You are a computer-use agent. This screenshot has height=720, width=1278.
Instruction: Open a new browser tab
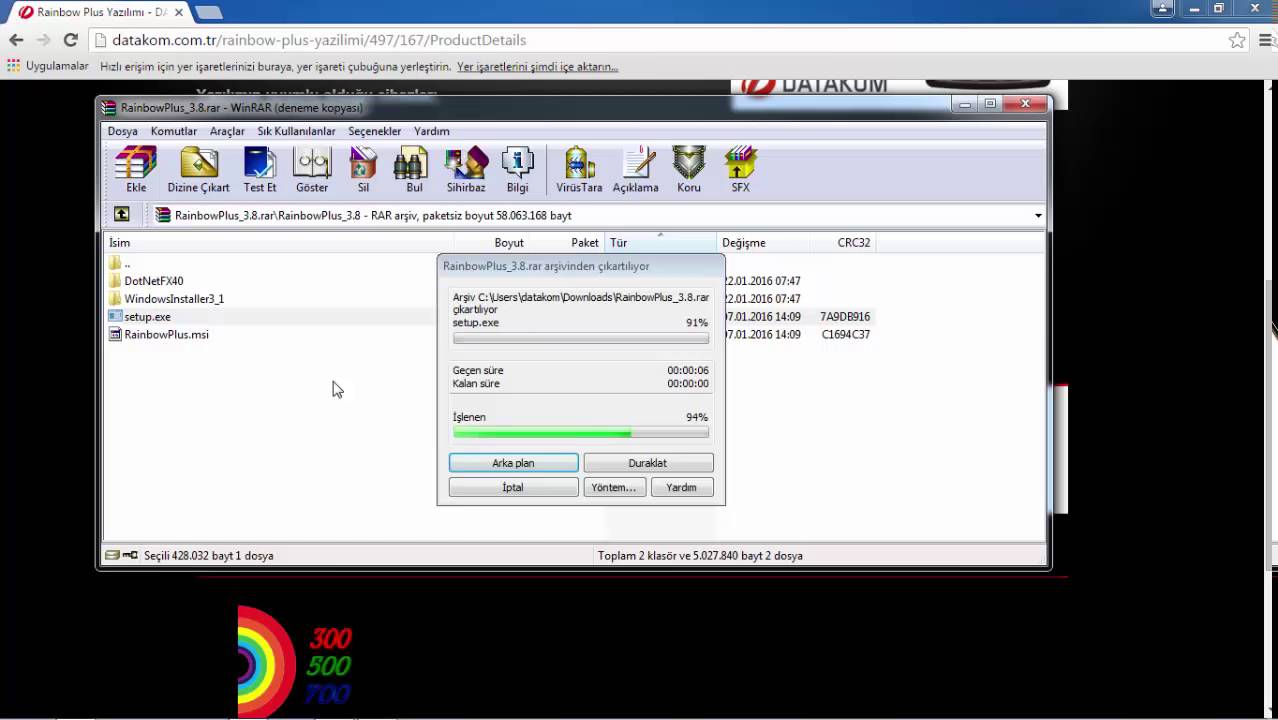tap(208, 12)
